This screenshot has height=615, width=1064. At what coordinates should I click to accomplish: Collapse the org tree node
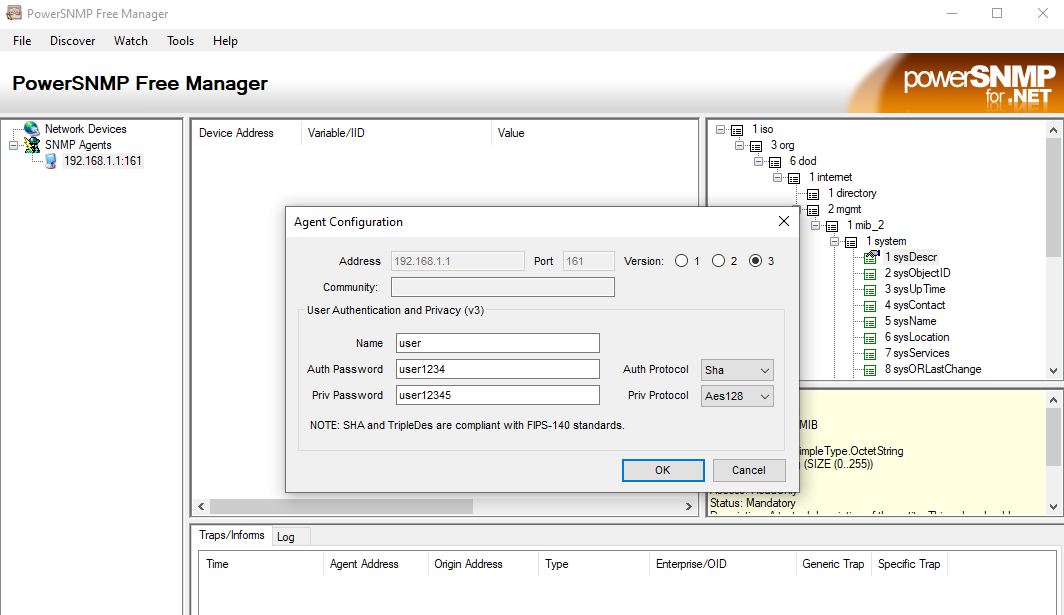coord(740,145)
